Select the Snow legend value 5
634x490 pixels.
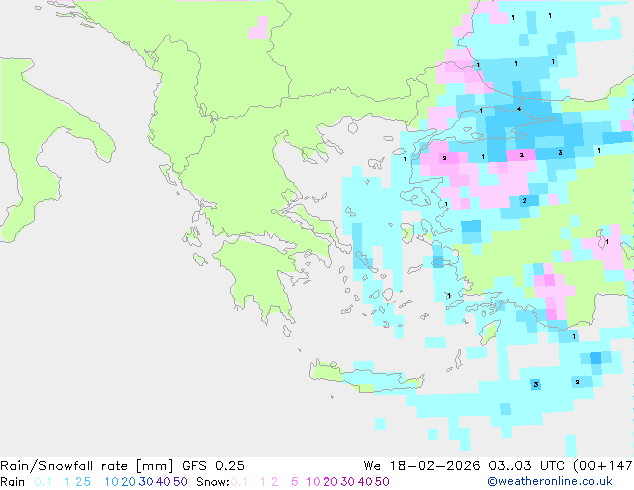[295, 482]
